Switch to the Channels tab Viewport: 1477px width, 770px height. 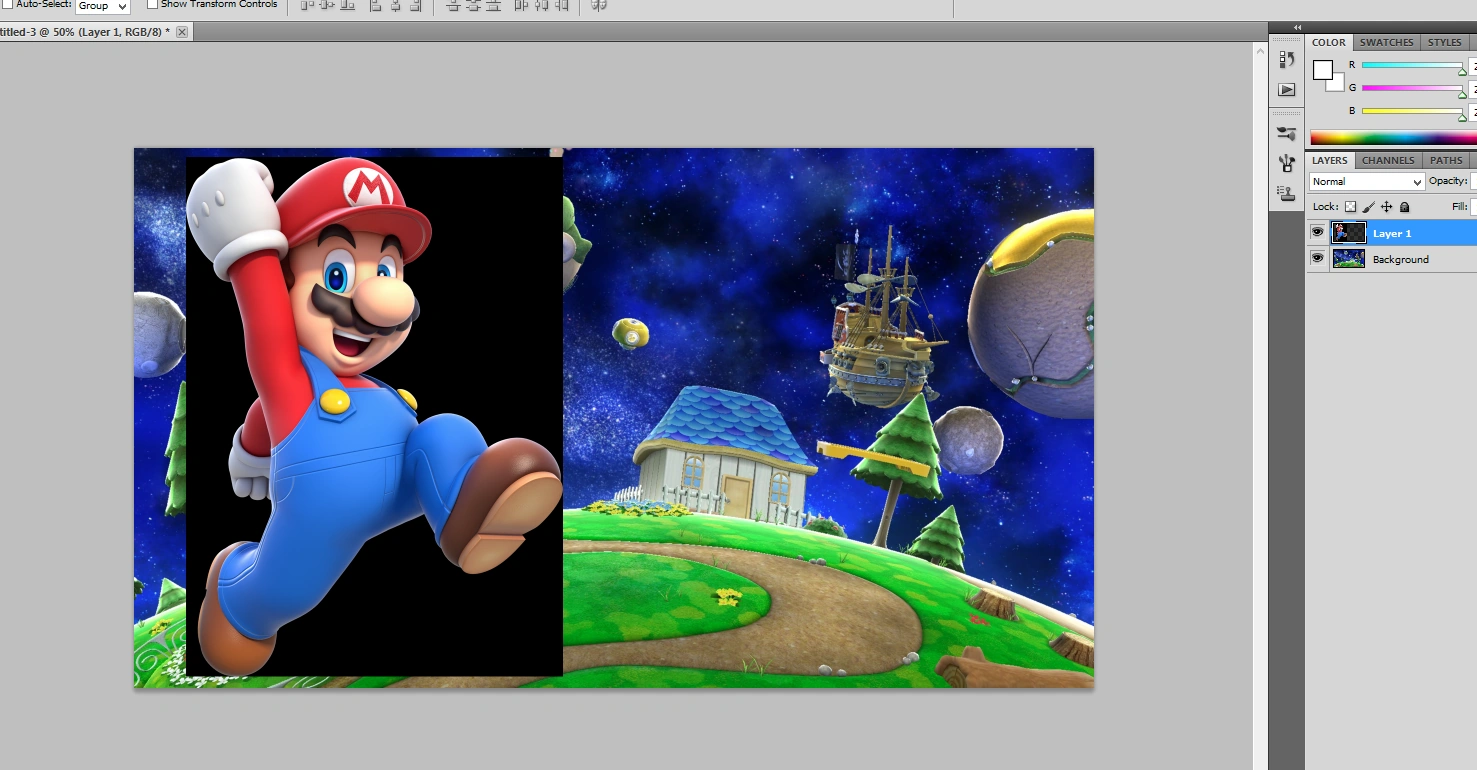point(1388,161)
